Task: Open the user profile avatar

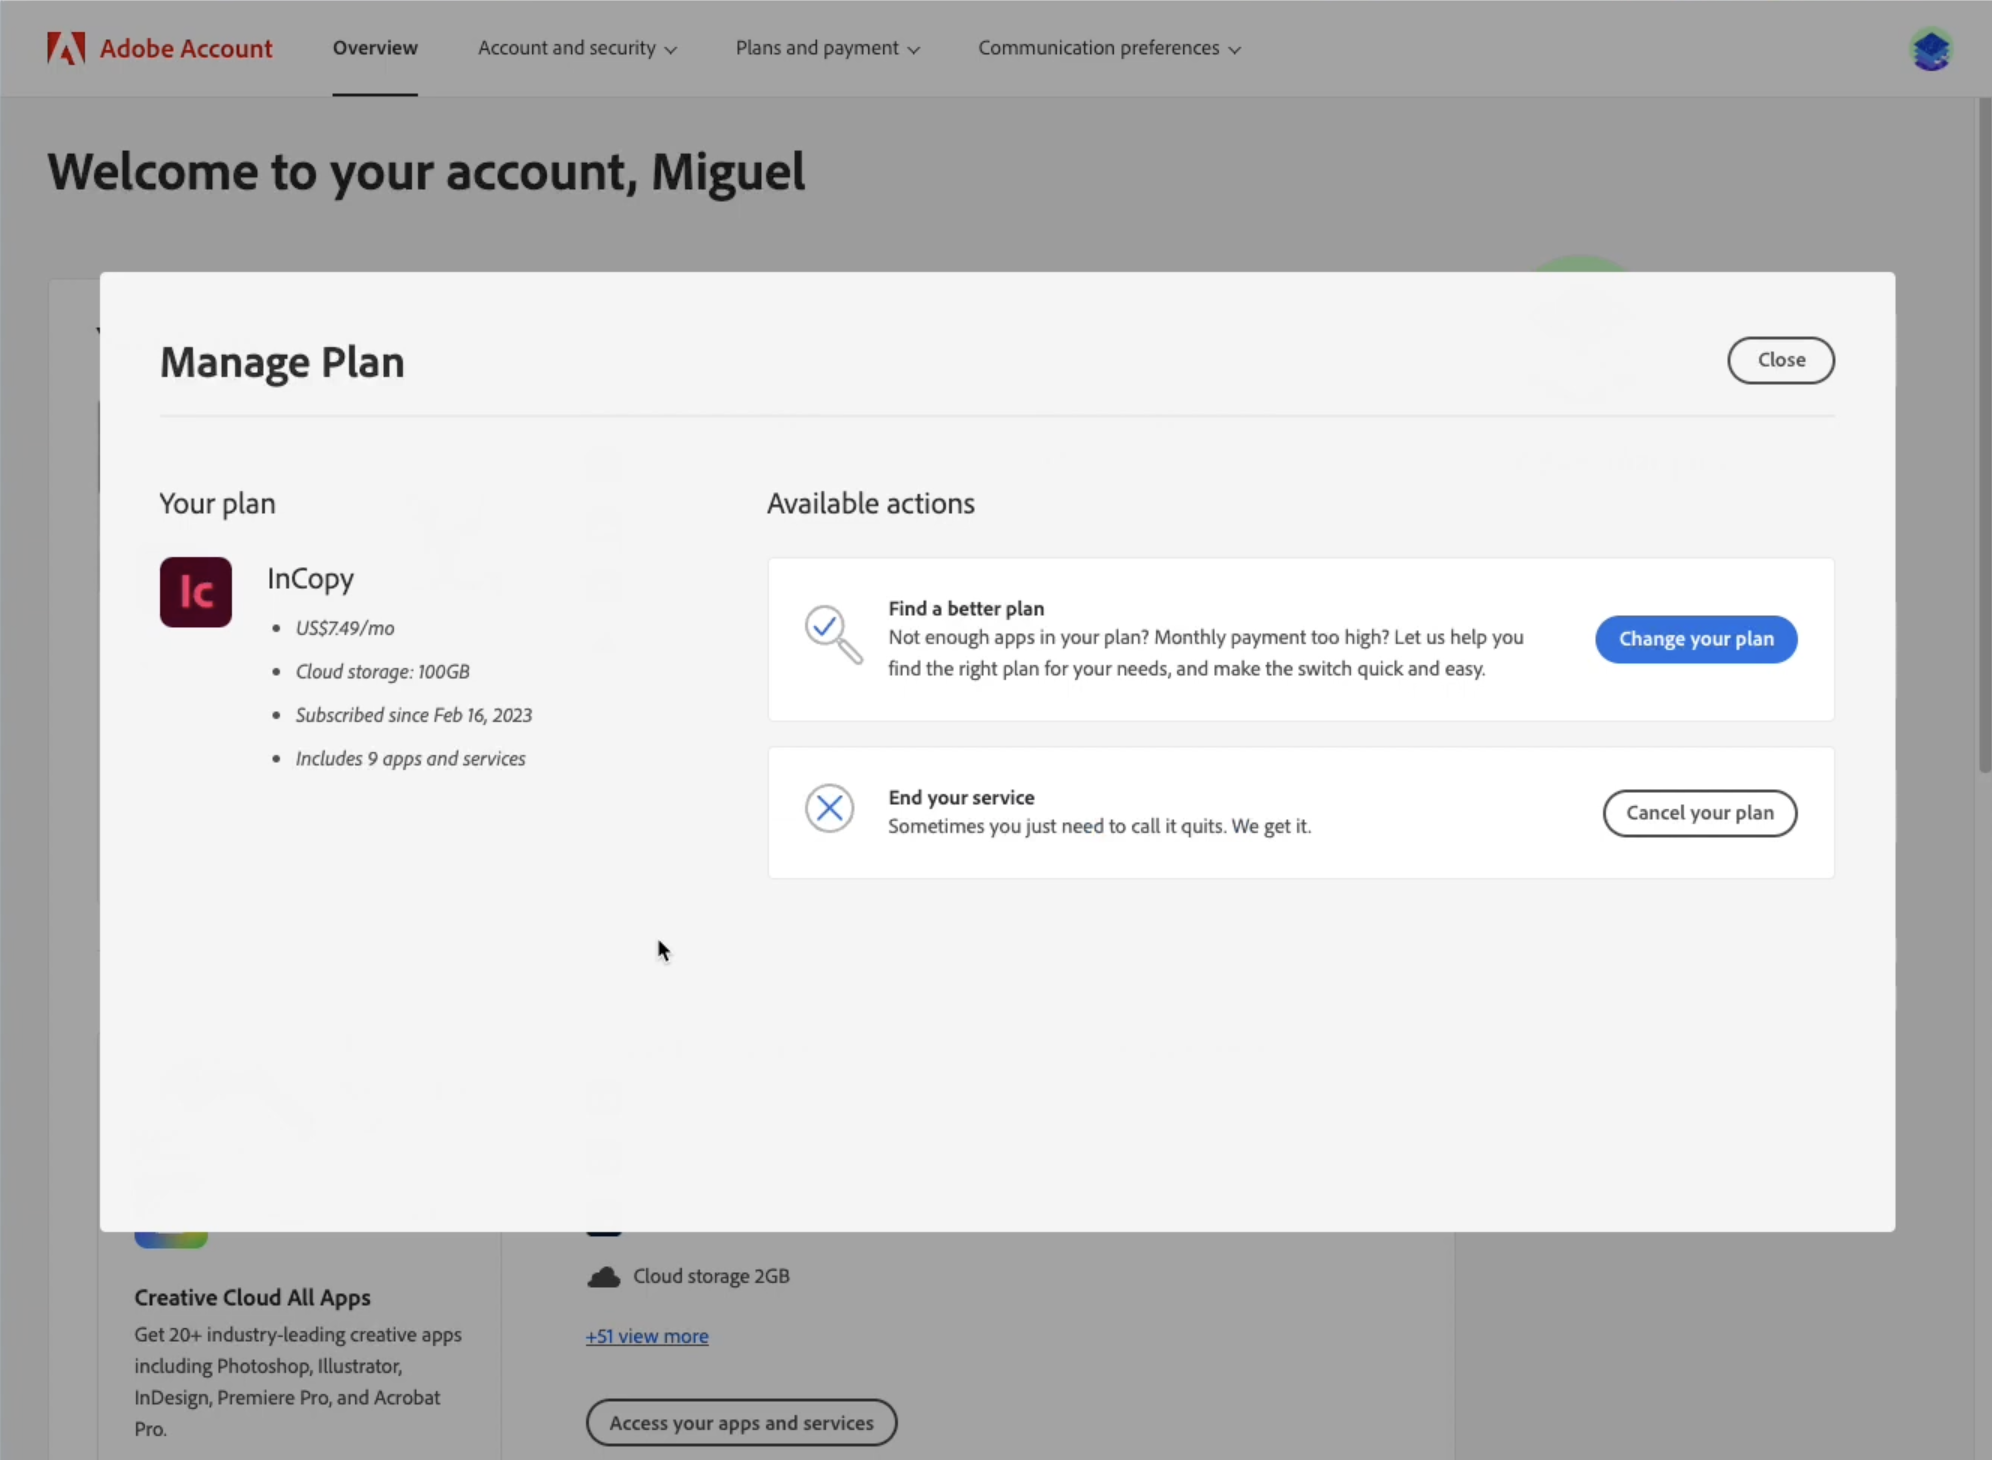Action: click(x=1931, y=49)
